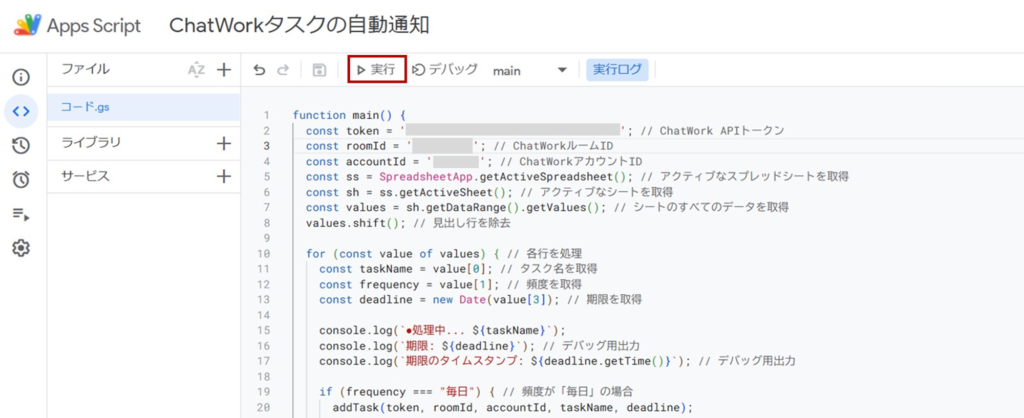Click the 'const roomId' code line
Viewport: 1024px width, 418px height.
pos(459,146)
